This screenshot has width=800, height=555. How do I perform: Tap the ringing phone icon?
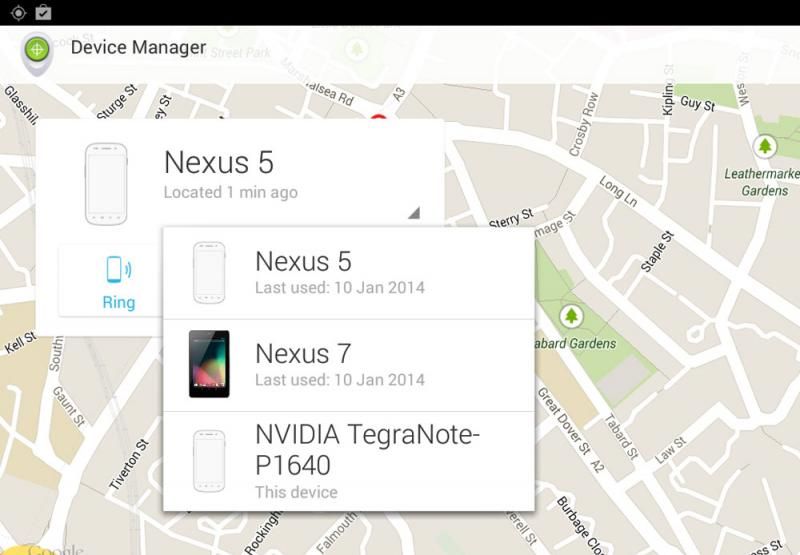coord(118,269)
